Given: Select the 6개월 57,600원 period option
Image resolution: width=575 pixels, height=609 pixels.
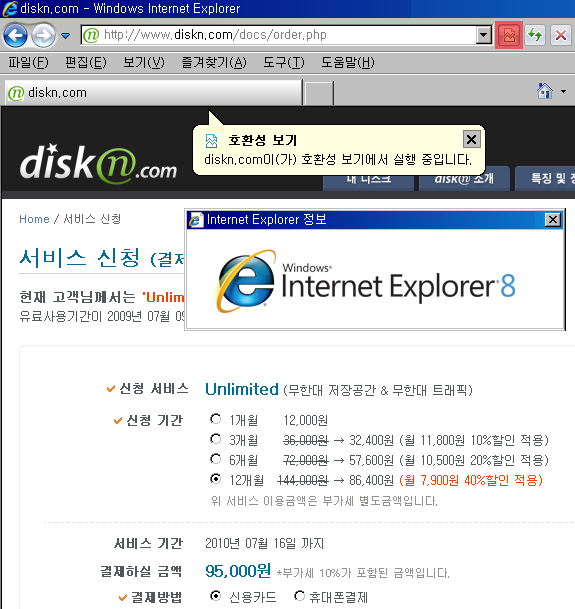Looking at the screenshot, I should [x=215, y=459].
